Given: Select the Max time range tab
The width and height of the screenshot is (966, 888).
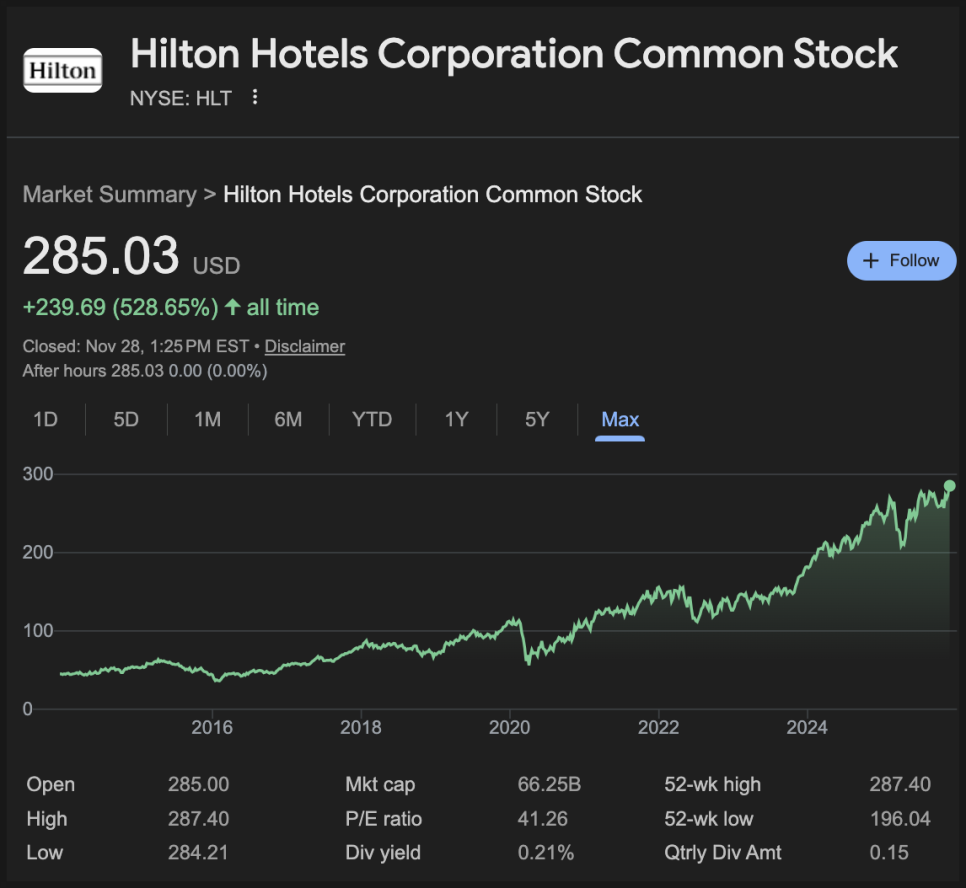Looking at the screenshot, I should click(x=620, y=419).
